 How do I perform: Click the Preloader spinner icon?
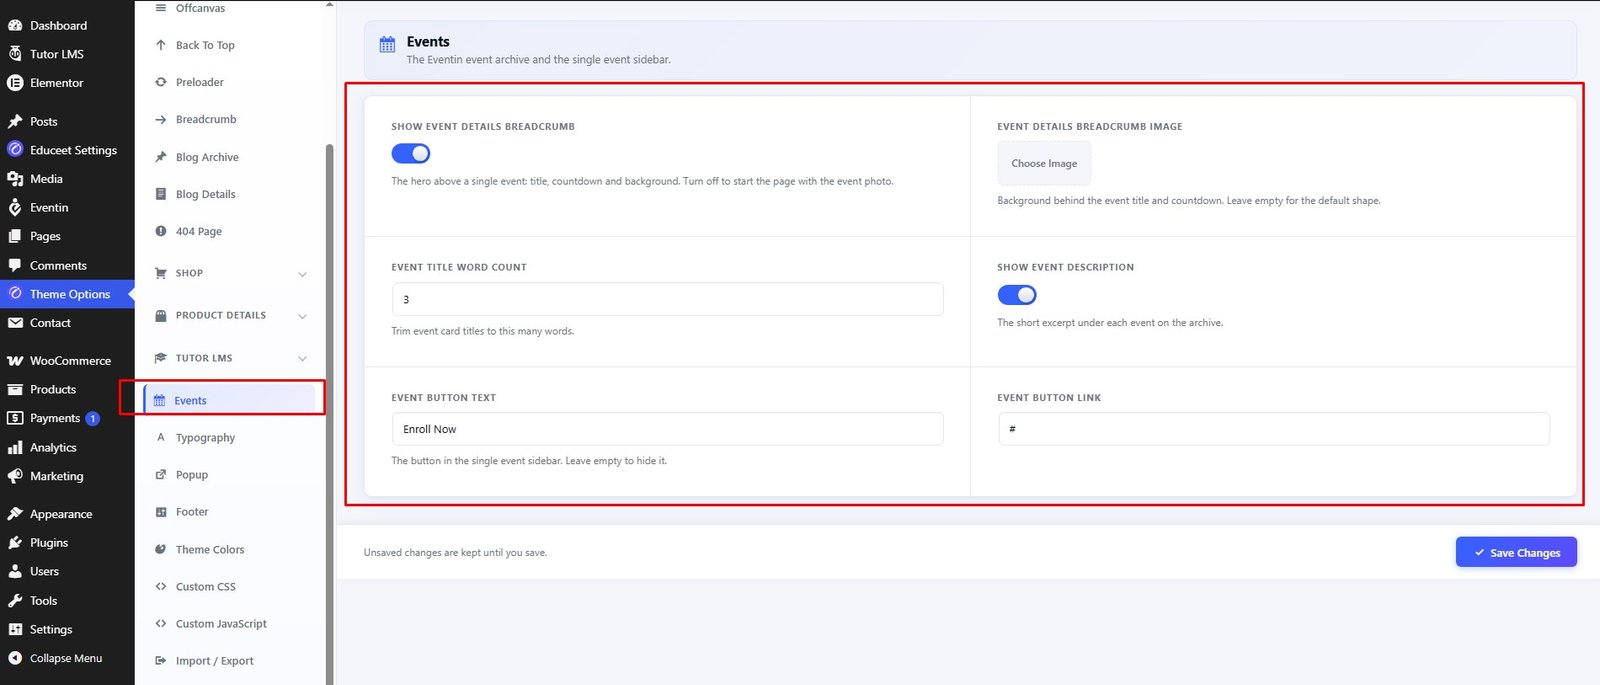[161, 82]
